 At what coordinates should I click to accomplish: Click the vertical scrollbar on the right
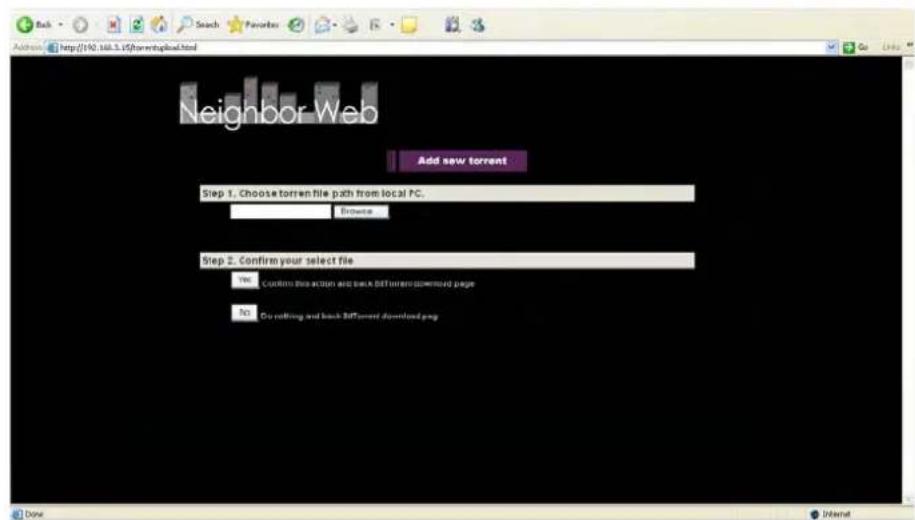[909, 279]
